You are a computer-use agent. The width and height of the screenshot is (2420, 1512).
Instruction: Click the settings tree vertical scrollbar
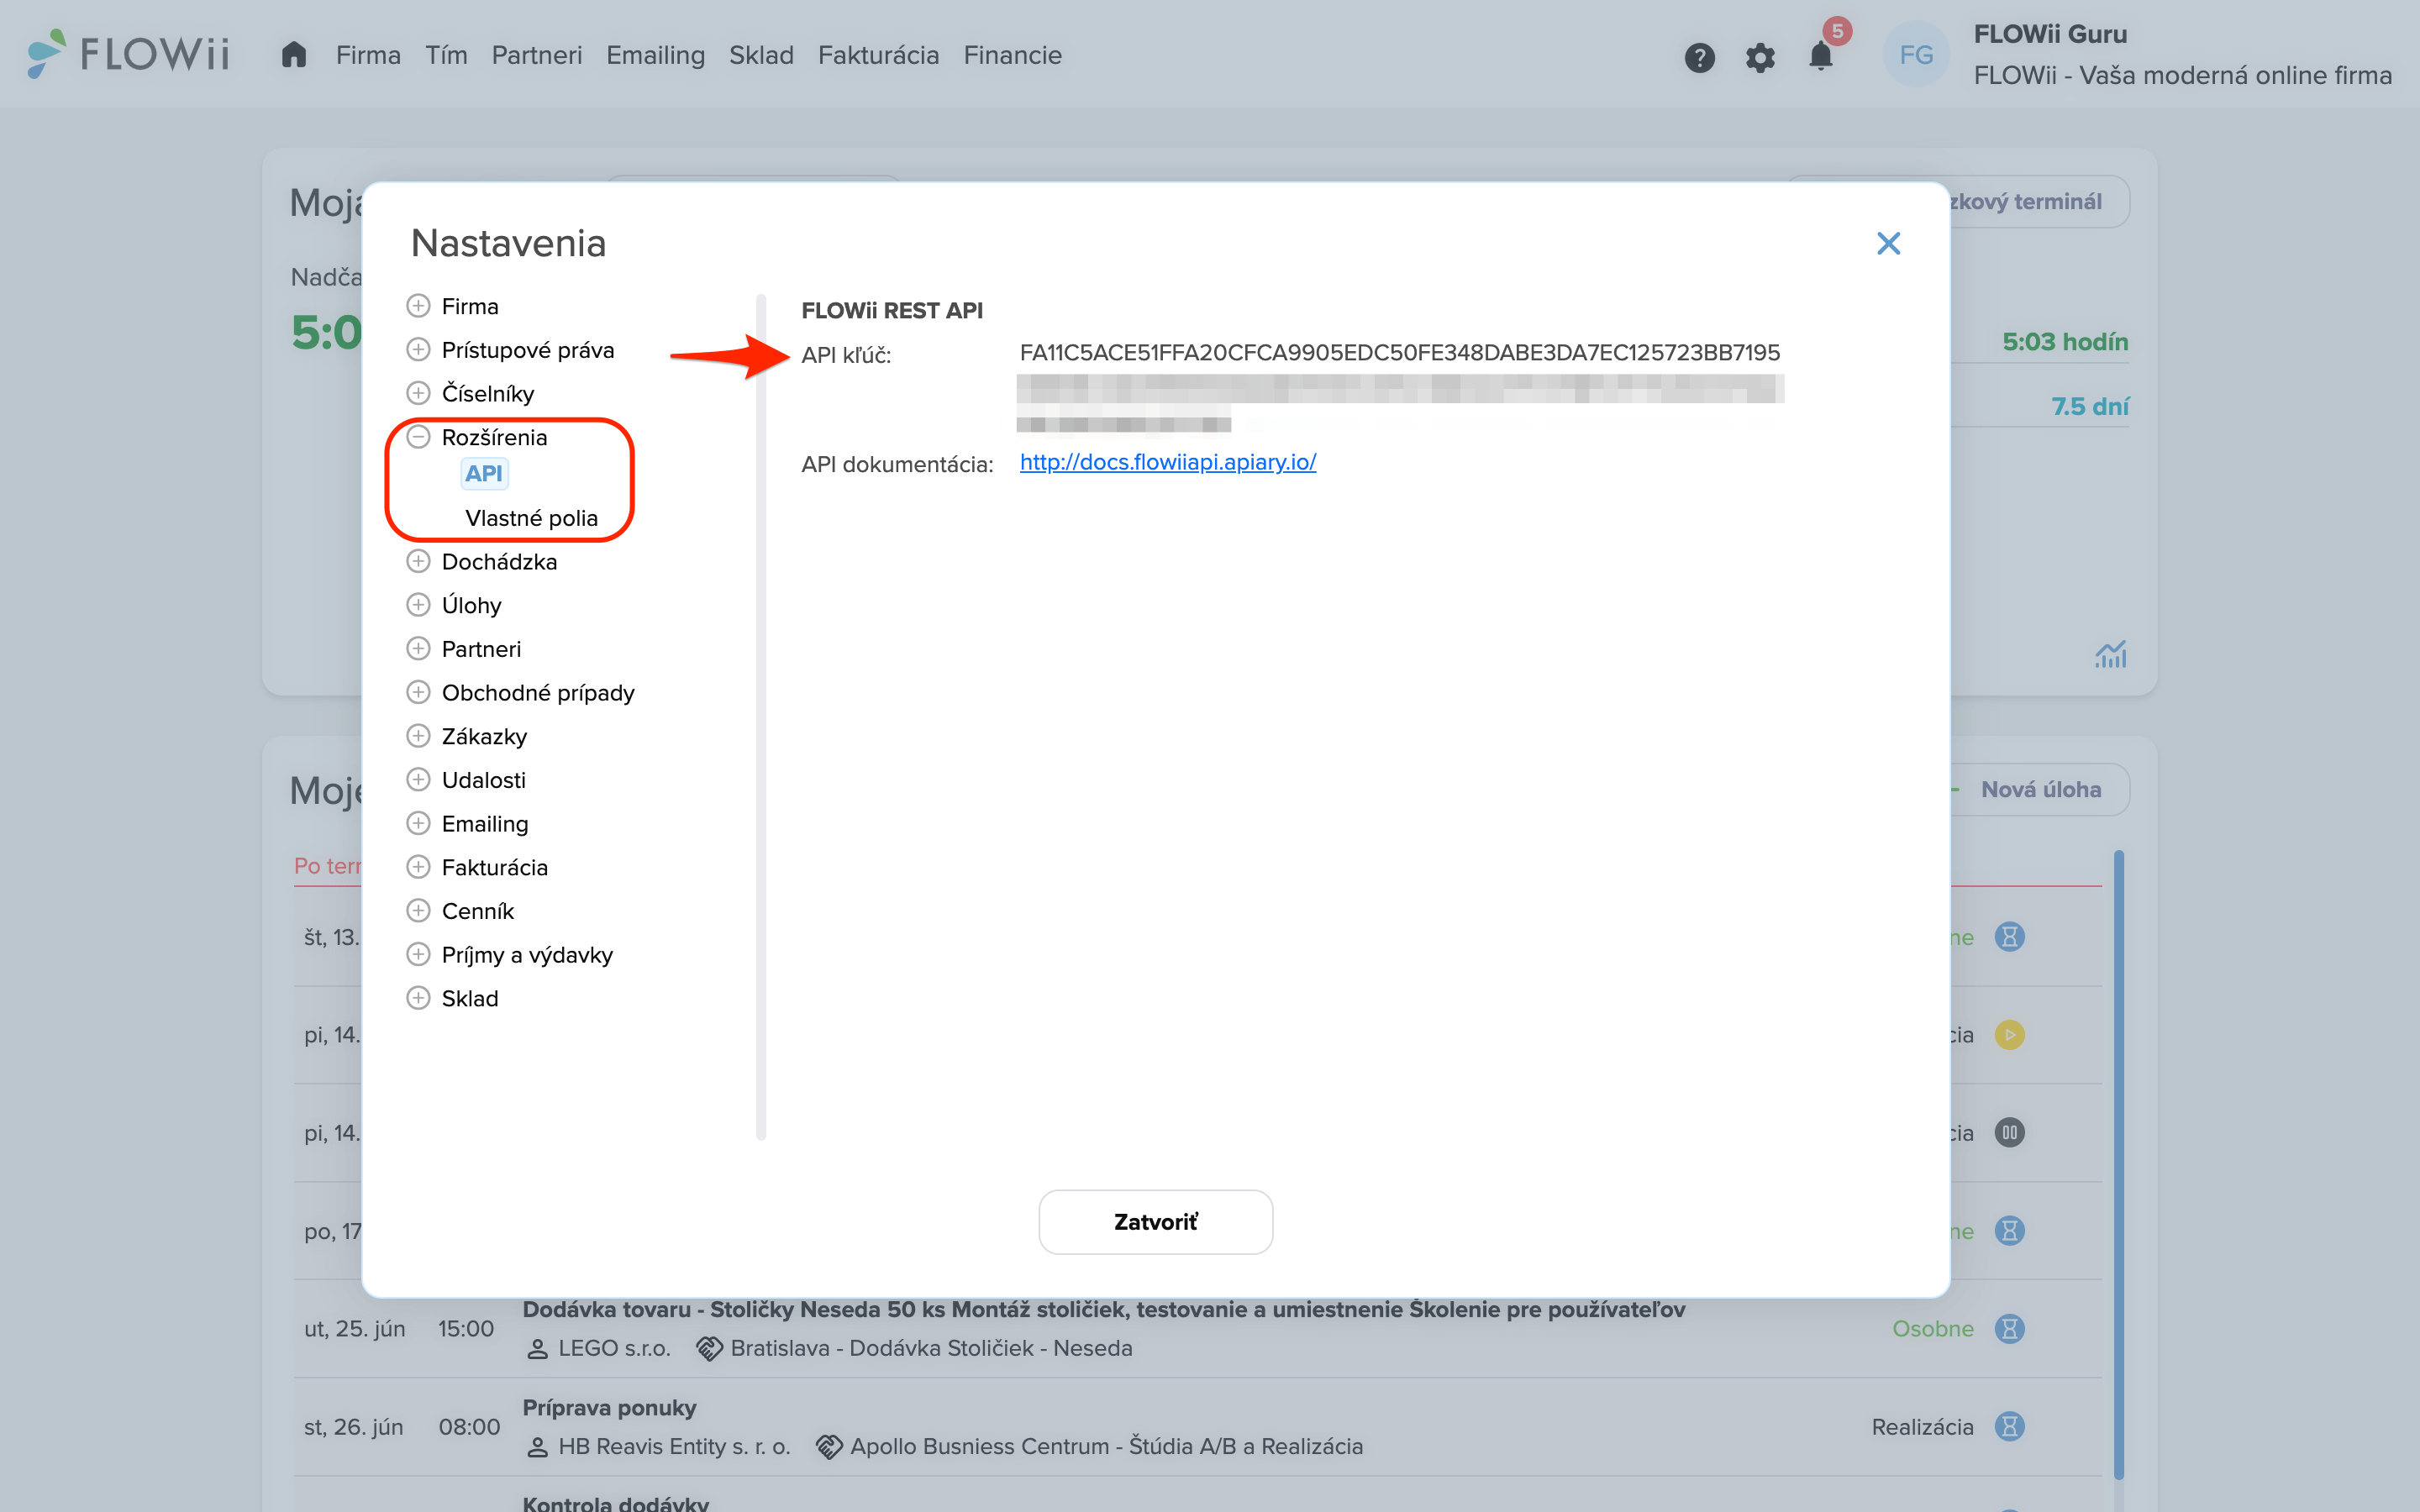pyautogui.click(x=761, y=716)
